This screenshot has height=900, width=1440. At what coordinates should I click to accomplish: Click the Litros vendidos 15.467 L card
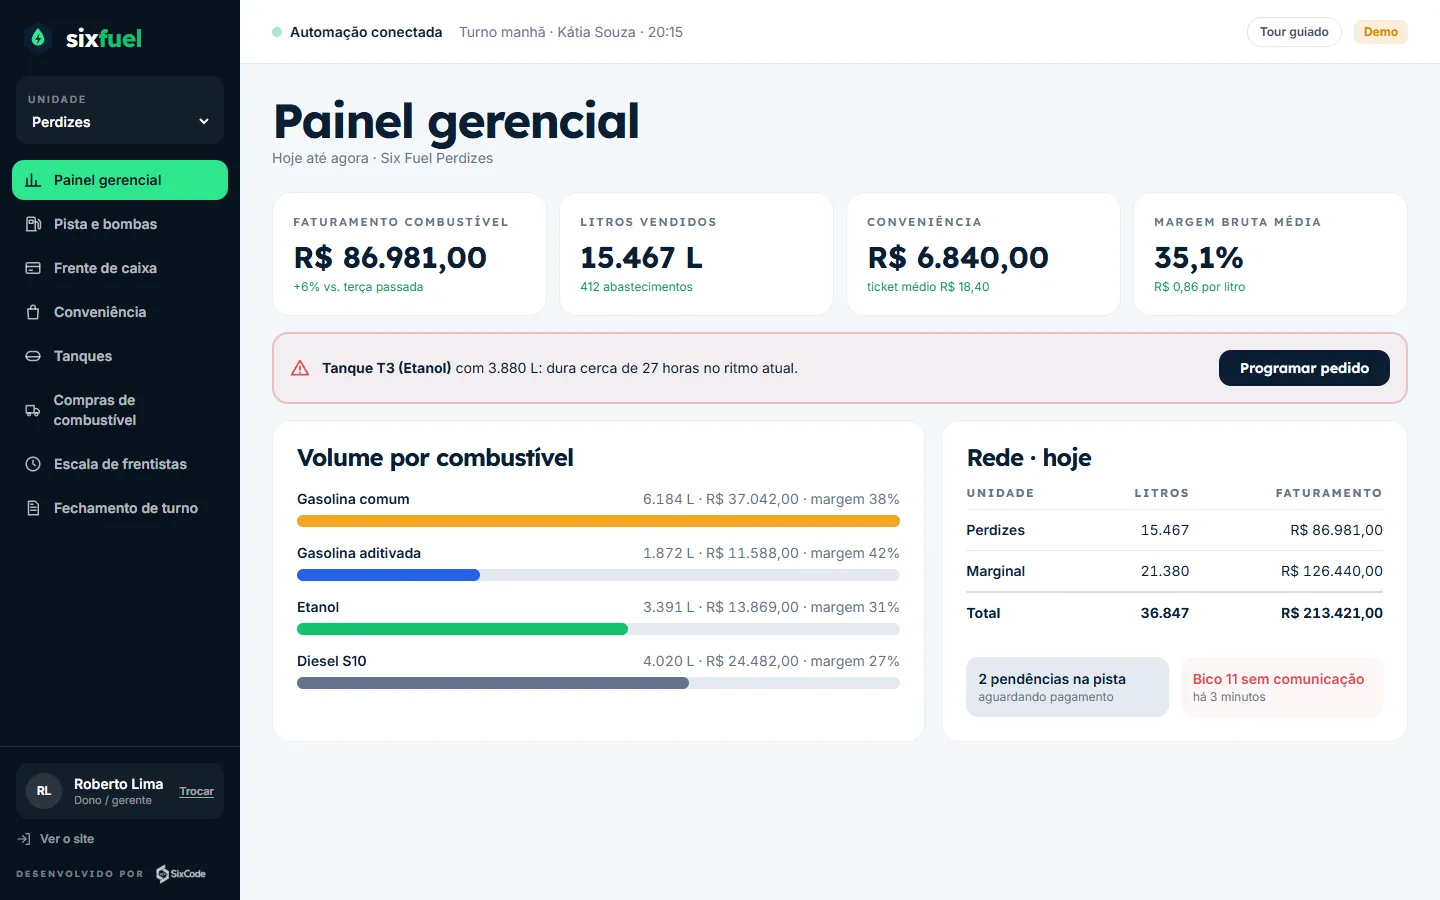[x=696, y=254]
